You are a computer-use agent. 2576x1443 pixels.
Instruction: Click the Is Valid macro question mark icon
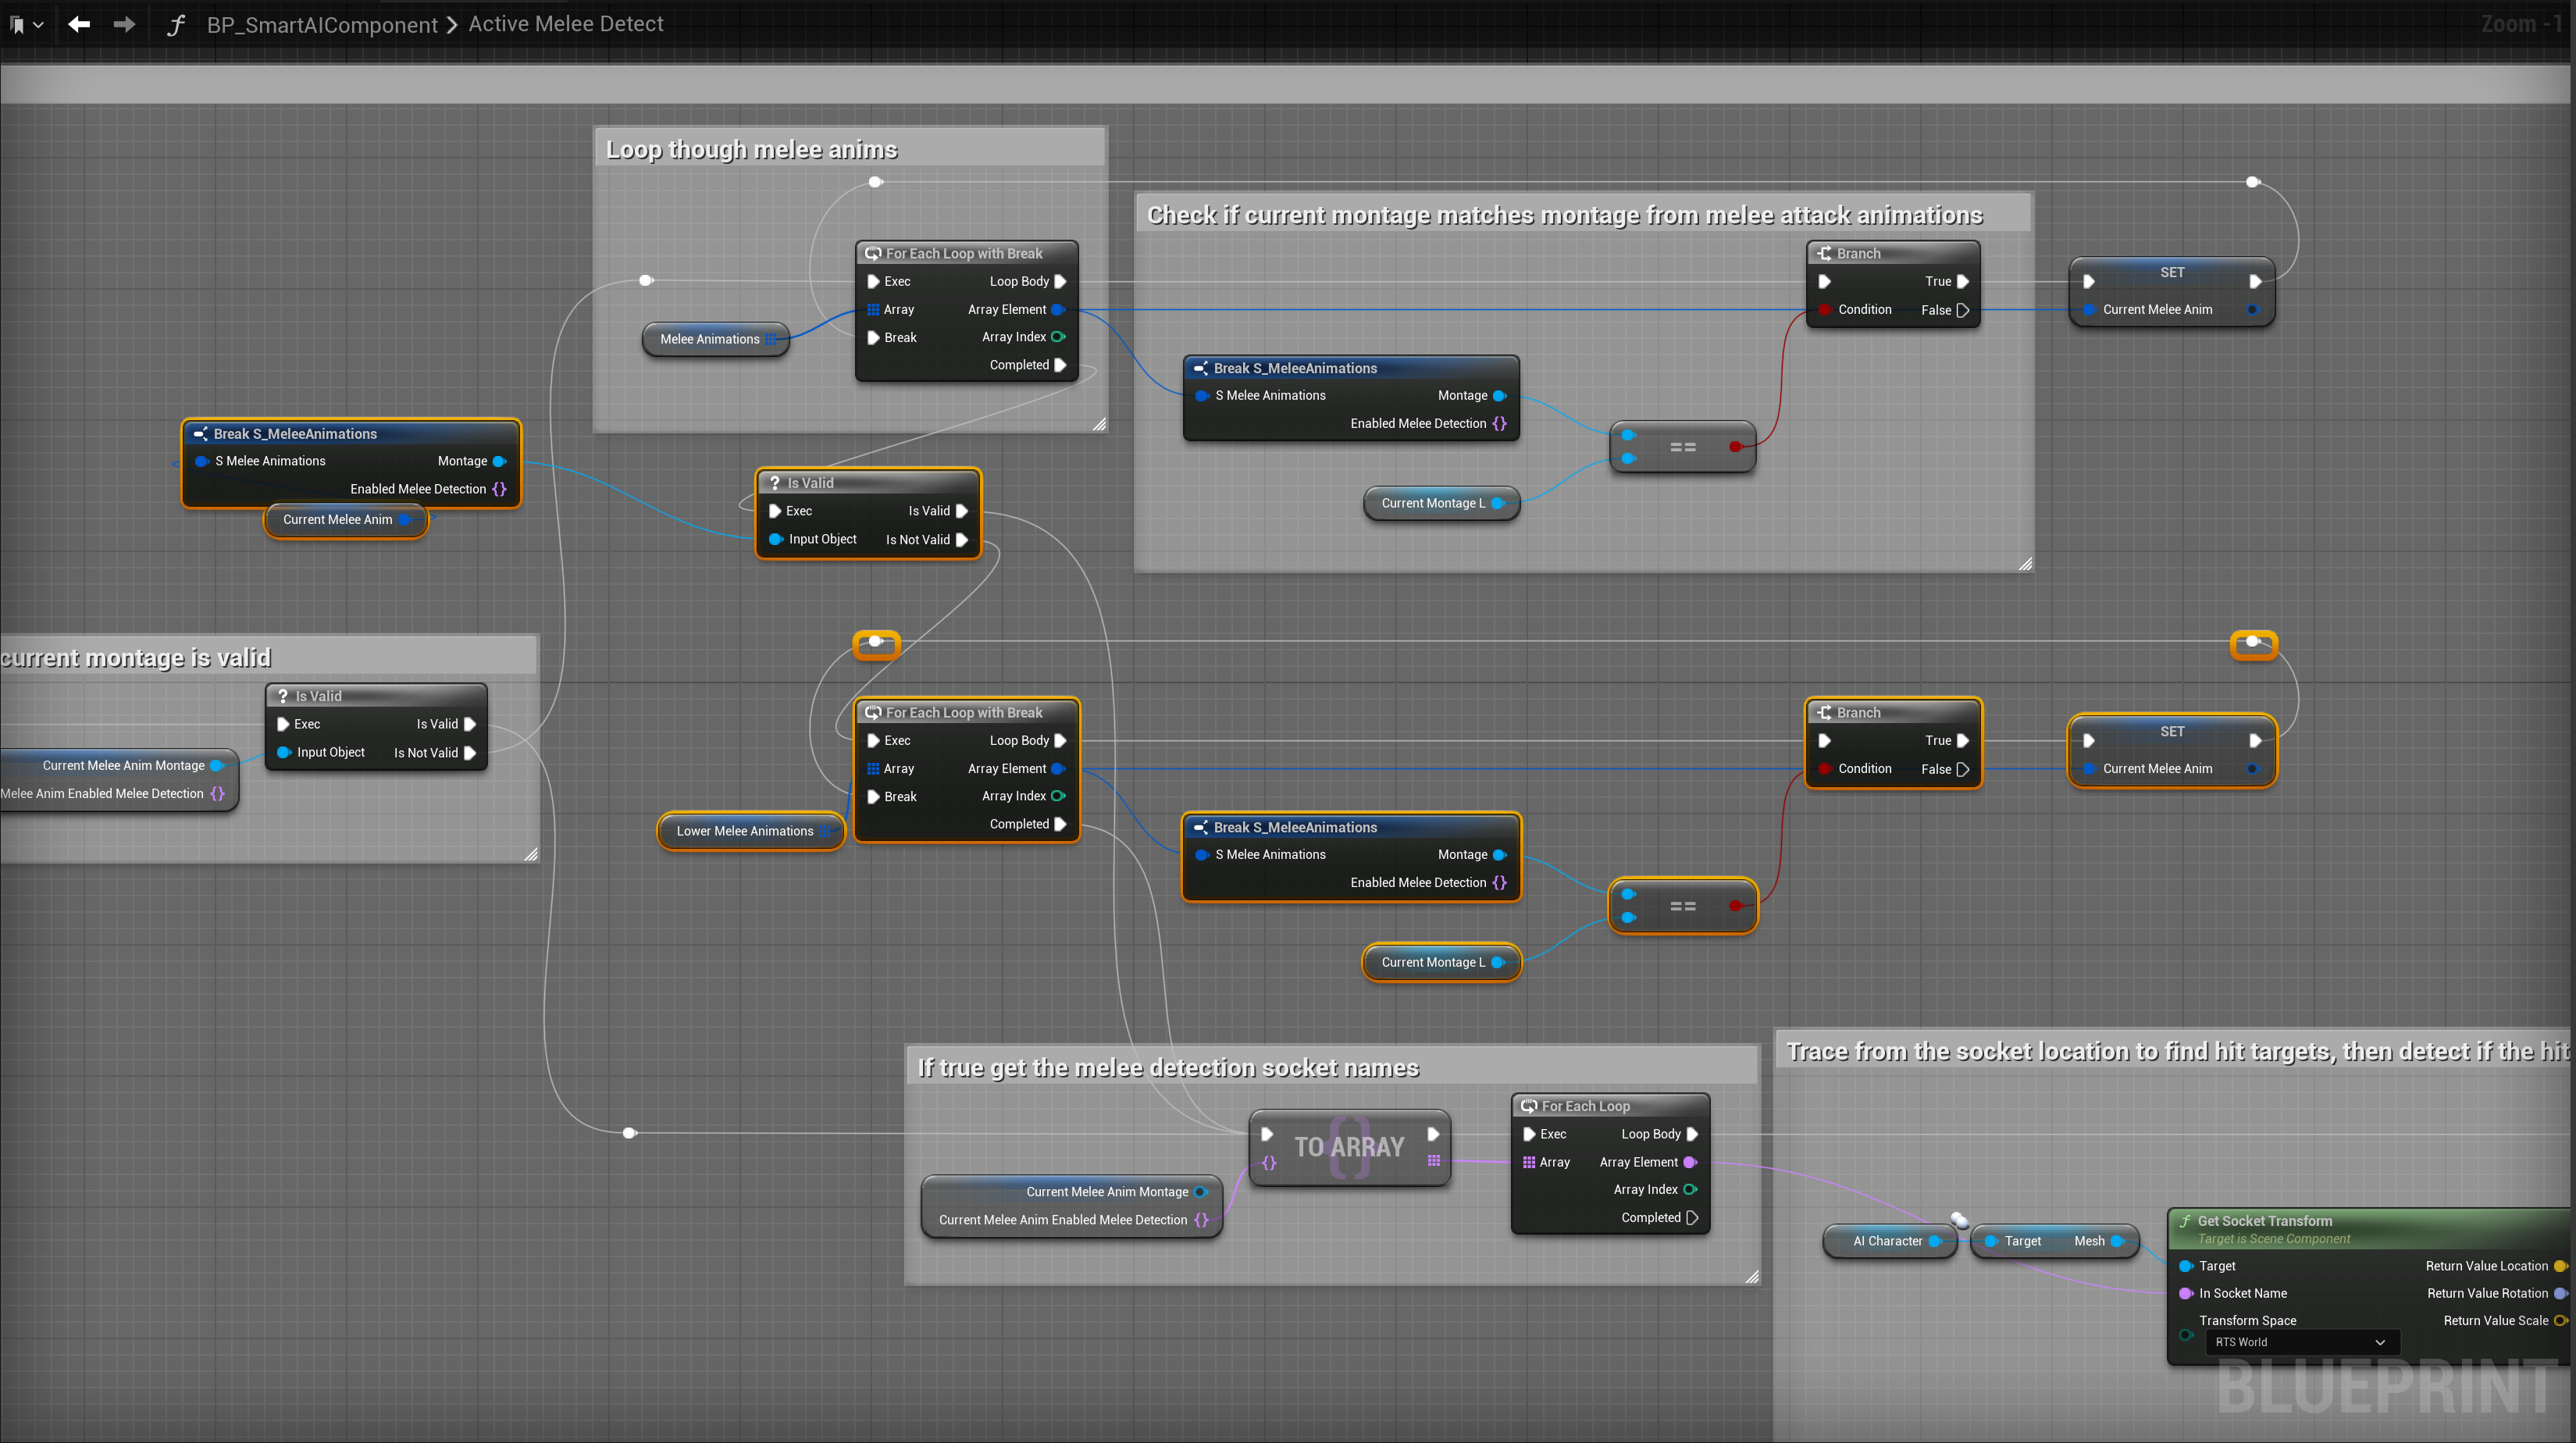click(774, 483)
